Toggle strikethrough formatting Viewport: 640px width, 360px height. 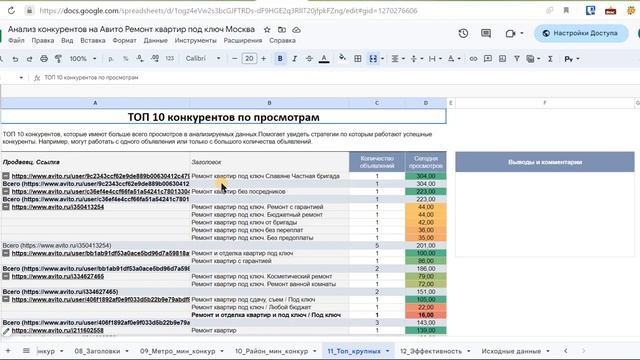[309, 59]
